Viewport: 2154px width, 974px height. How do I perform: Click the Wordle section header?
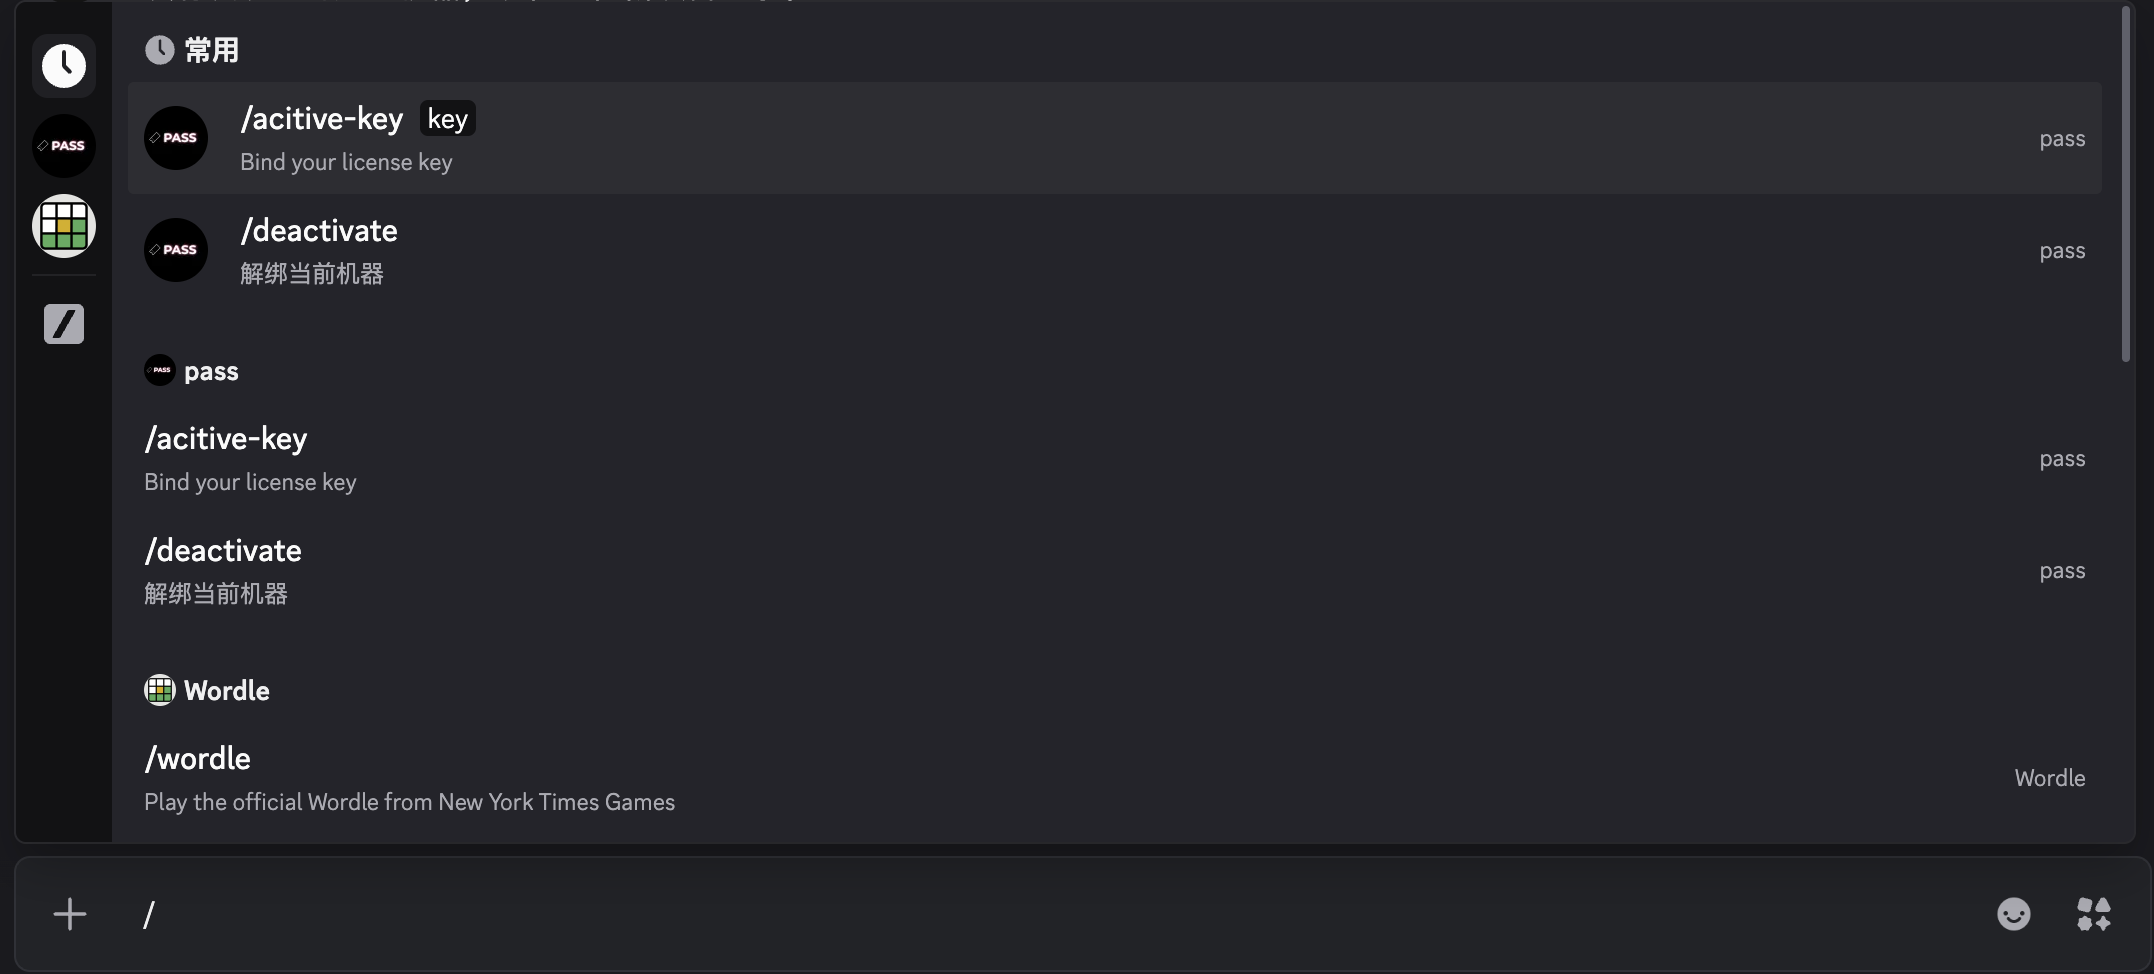pos(226,691)
